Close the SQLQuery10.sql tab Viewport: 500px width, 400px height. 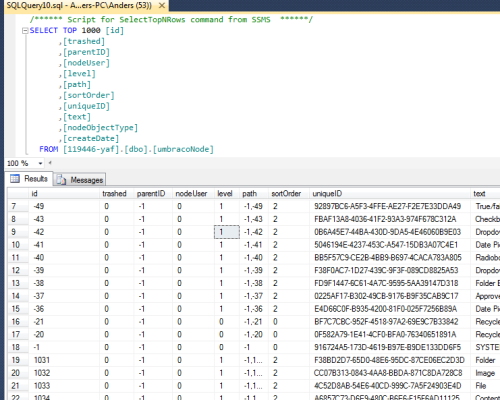162,5
